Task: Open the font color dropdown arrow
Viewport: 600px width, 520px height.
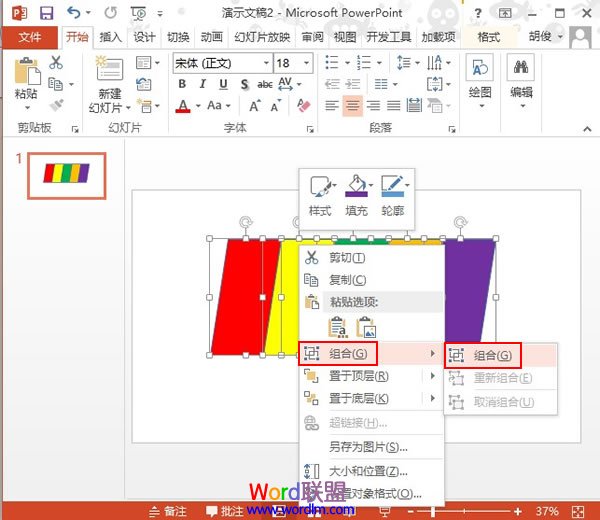Action: 198,106
